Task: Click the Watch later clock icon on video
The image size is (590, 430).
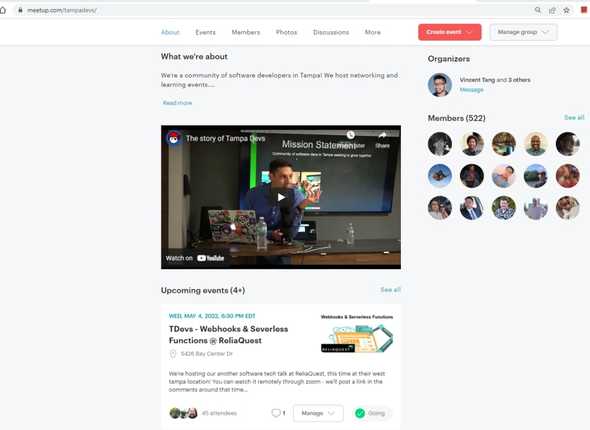Action: click(350, 135)
